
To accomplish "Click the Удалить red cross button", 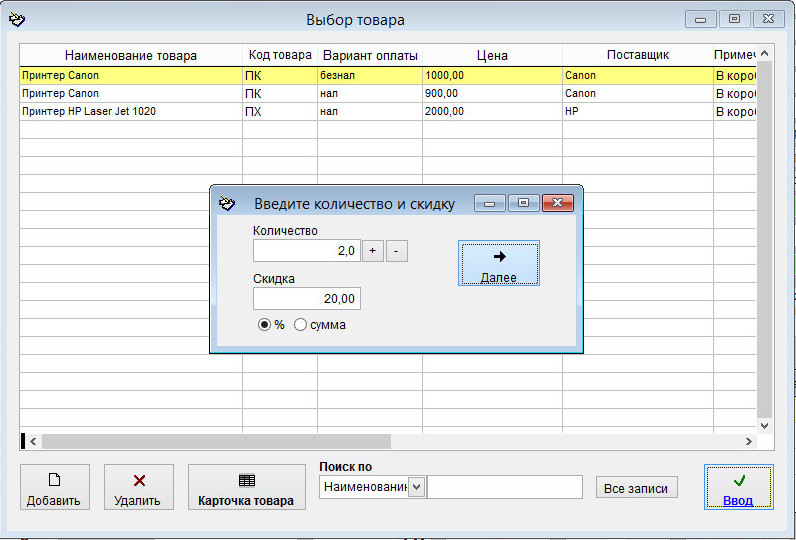I will (139, 488).
